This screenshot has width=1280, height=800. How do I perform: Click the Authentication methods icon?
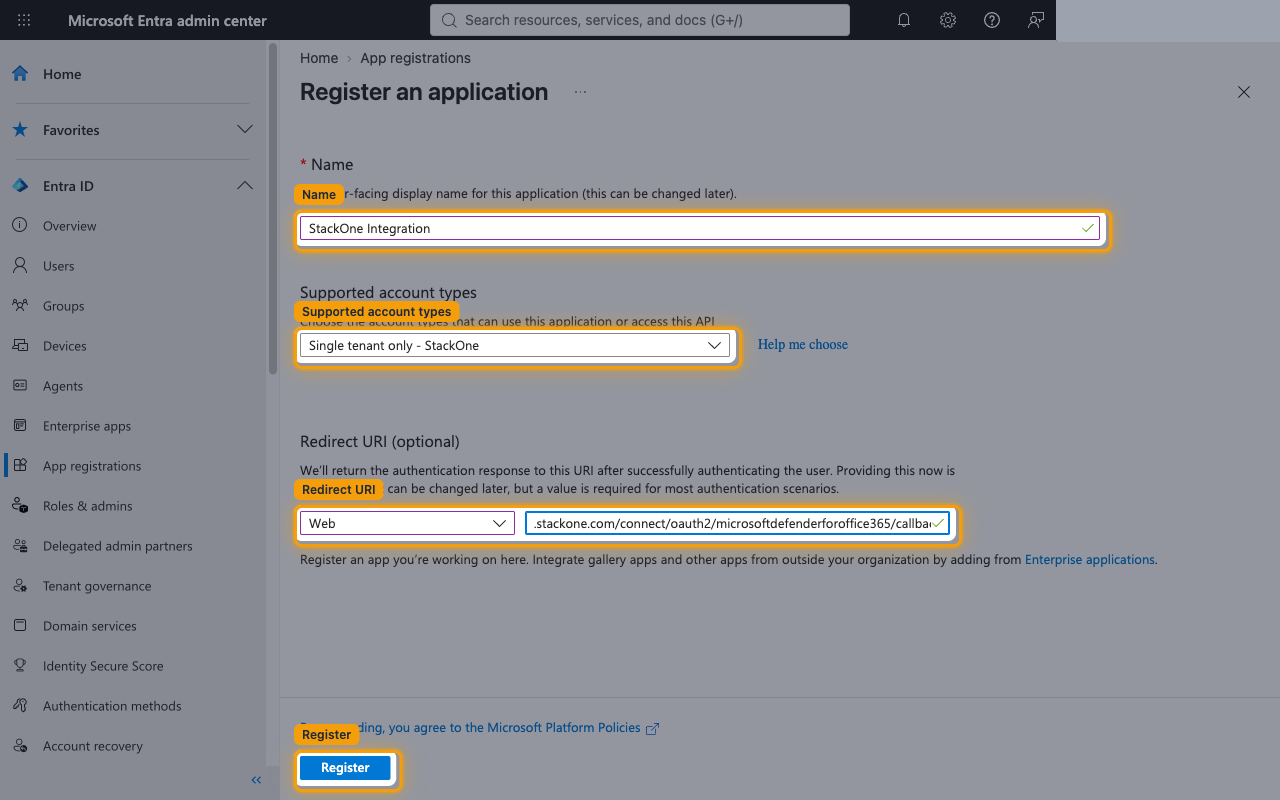click(20, 706)
